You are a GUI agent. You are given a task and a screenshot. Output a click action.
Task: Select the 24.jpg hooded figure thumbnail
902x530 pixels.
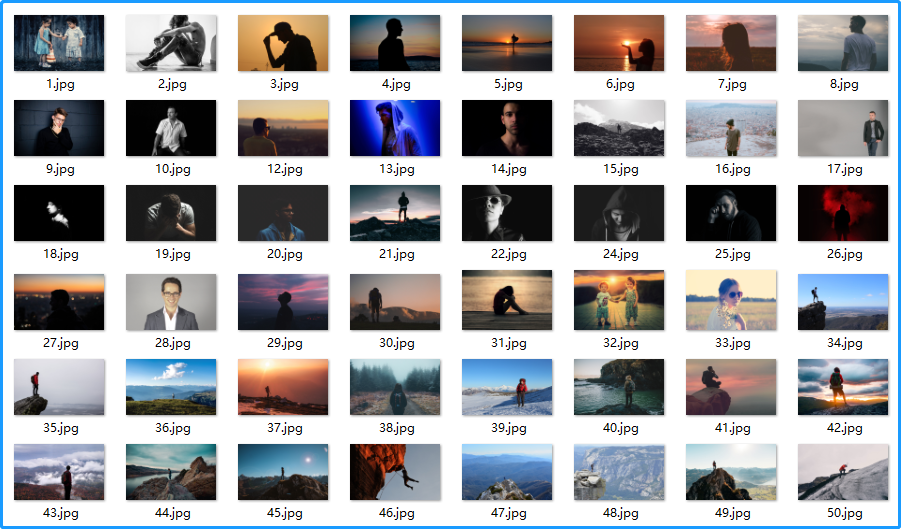click(x=619, y=213)
